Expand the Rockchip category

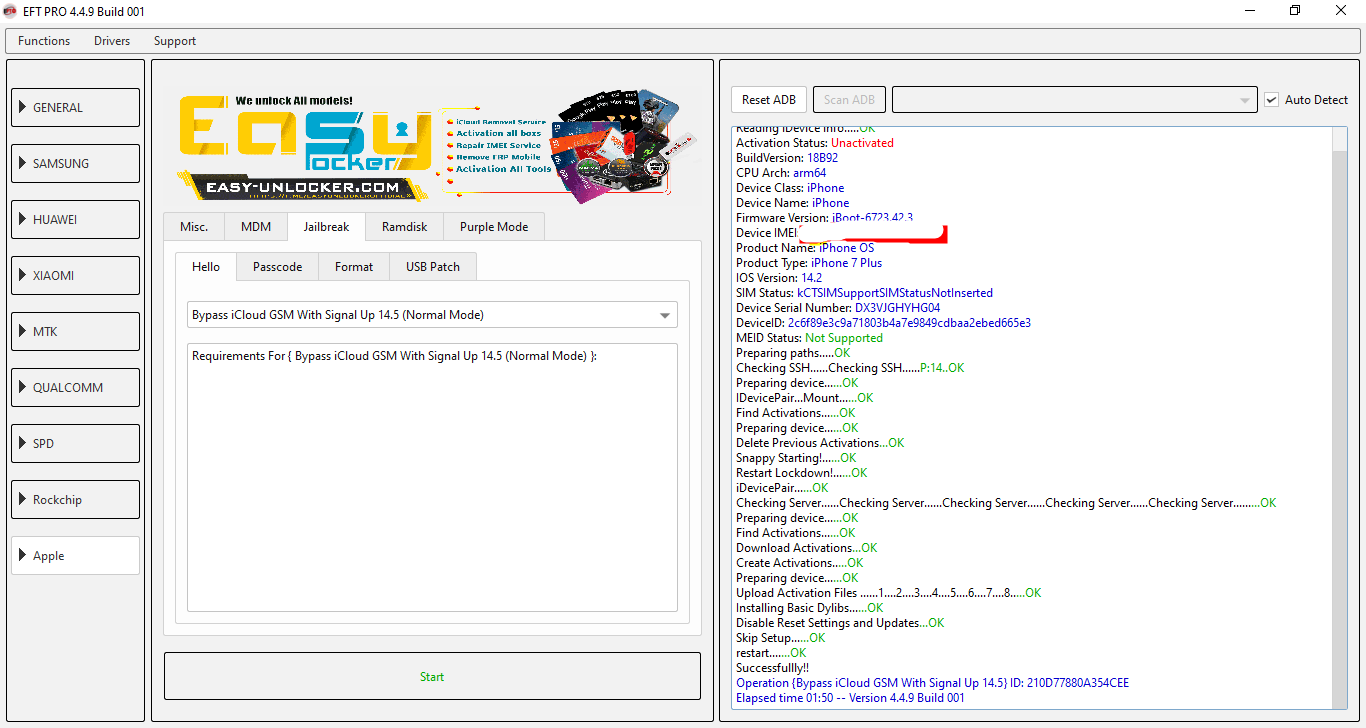76,500
